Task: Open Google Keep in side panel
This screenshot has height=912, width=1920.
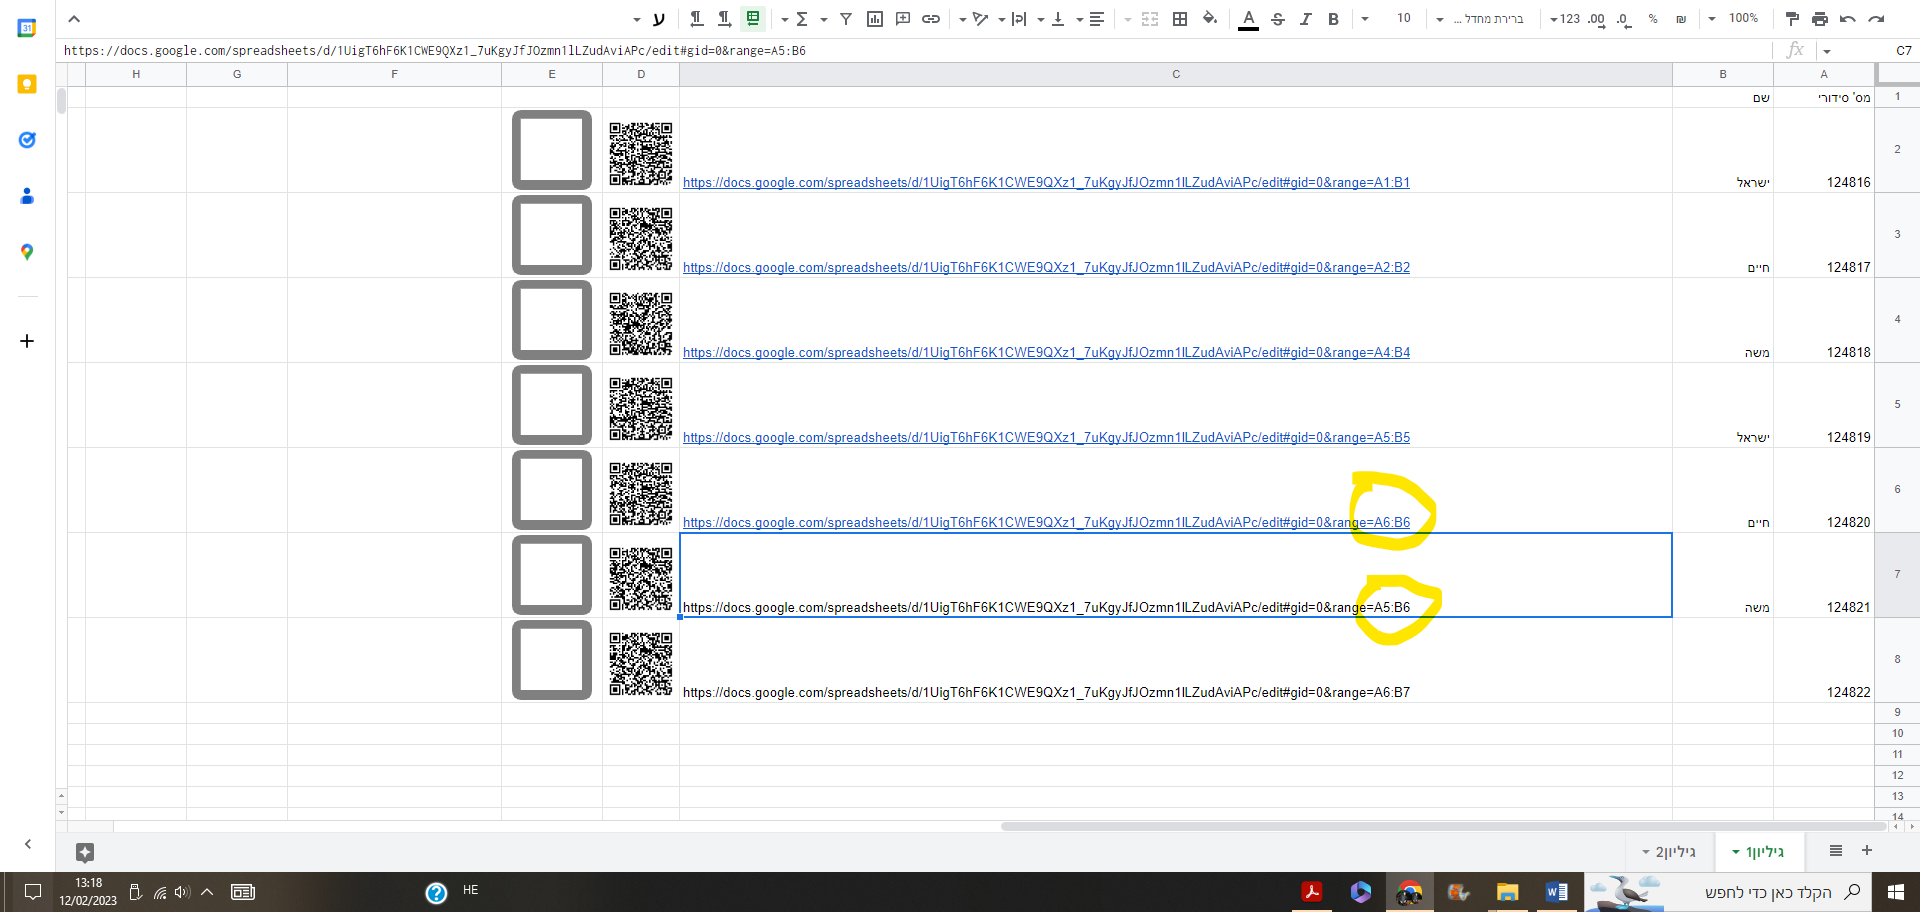Action: 27,84
